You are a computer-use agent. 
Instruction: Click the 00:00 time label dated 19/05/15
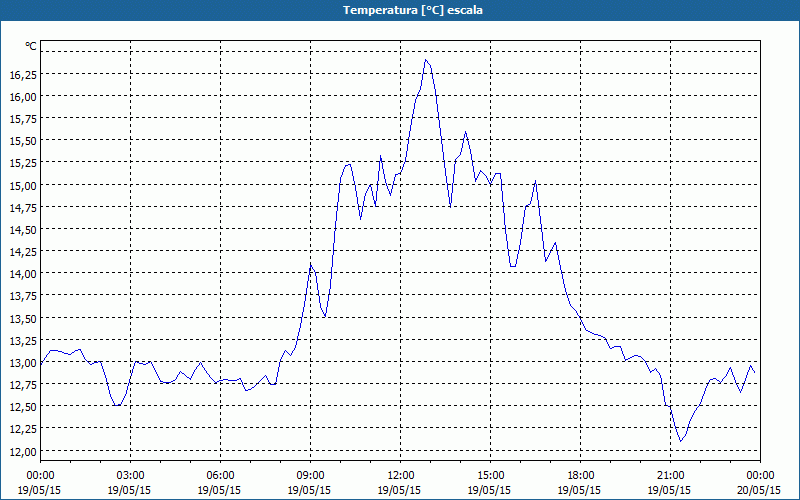pos(40,476)
